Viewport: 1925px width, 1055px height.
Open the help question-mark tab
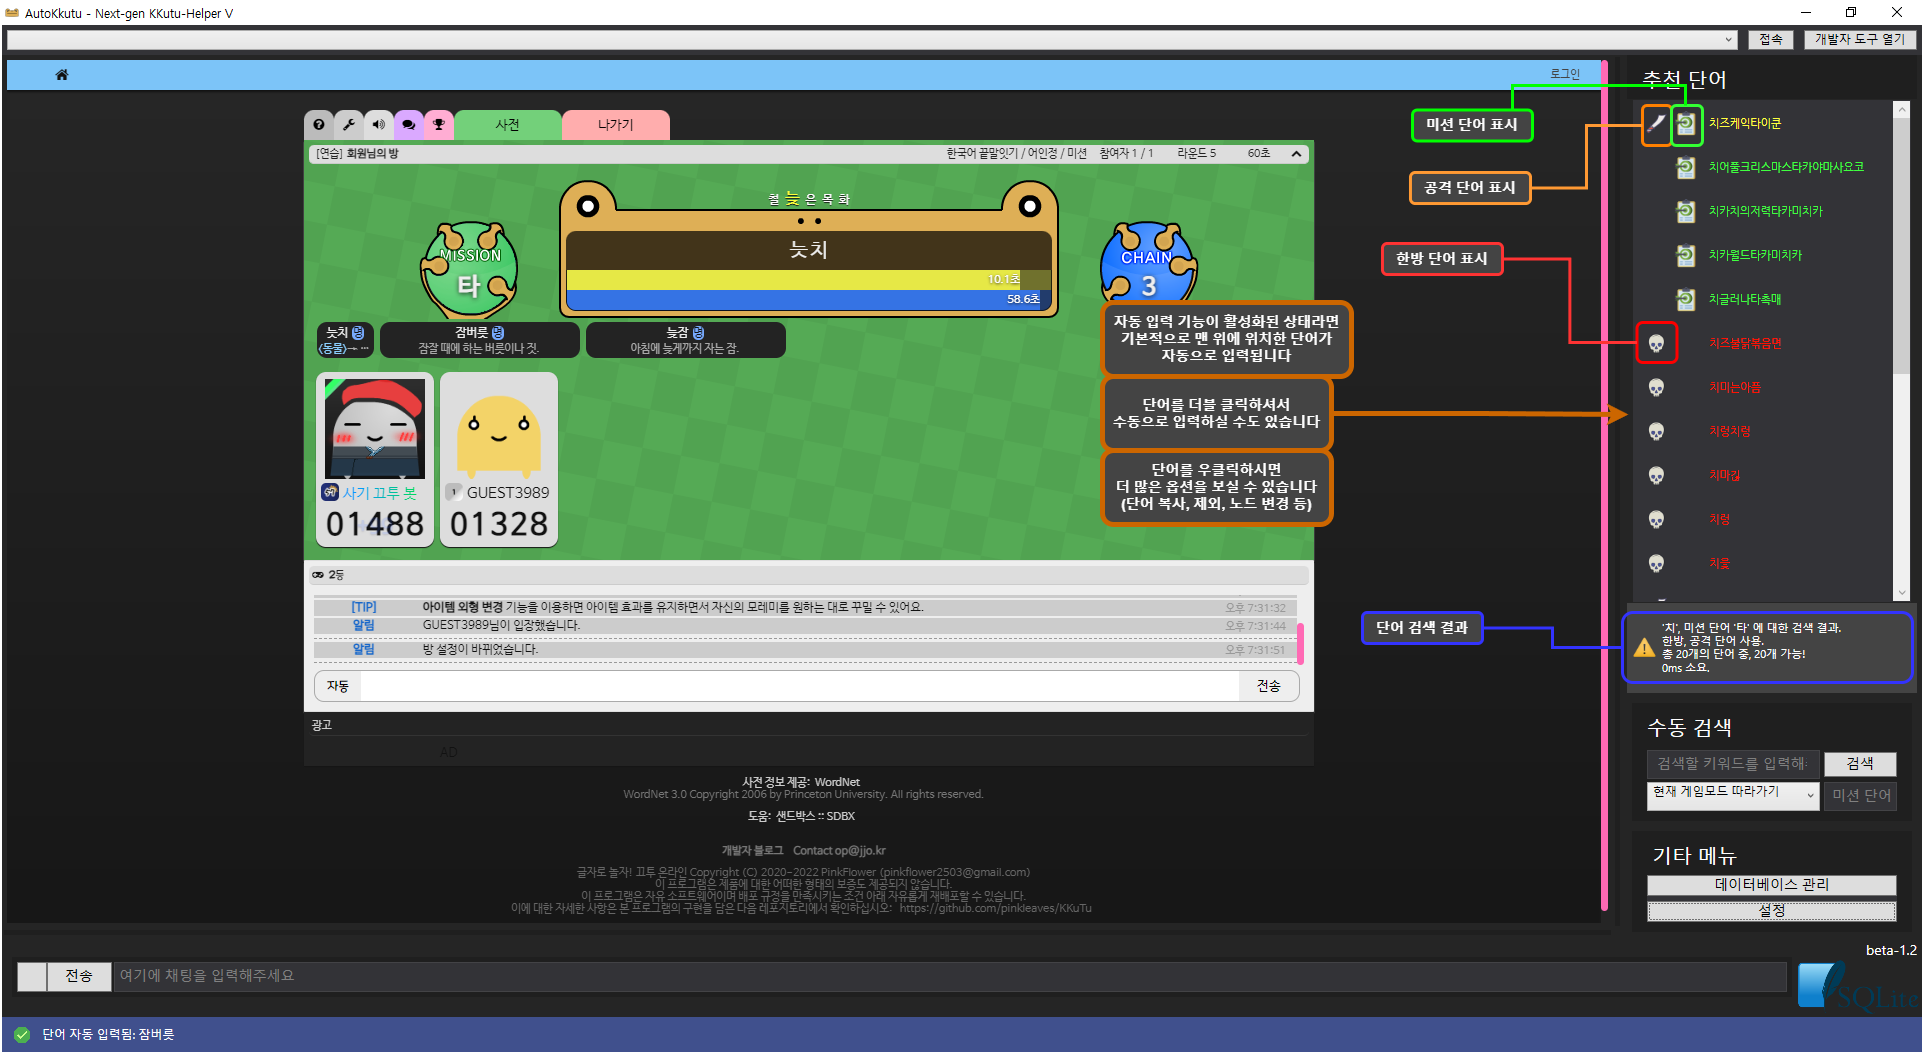[319, 125]
